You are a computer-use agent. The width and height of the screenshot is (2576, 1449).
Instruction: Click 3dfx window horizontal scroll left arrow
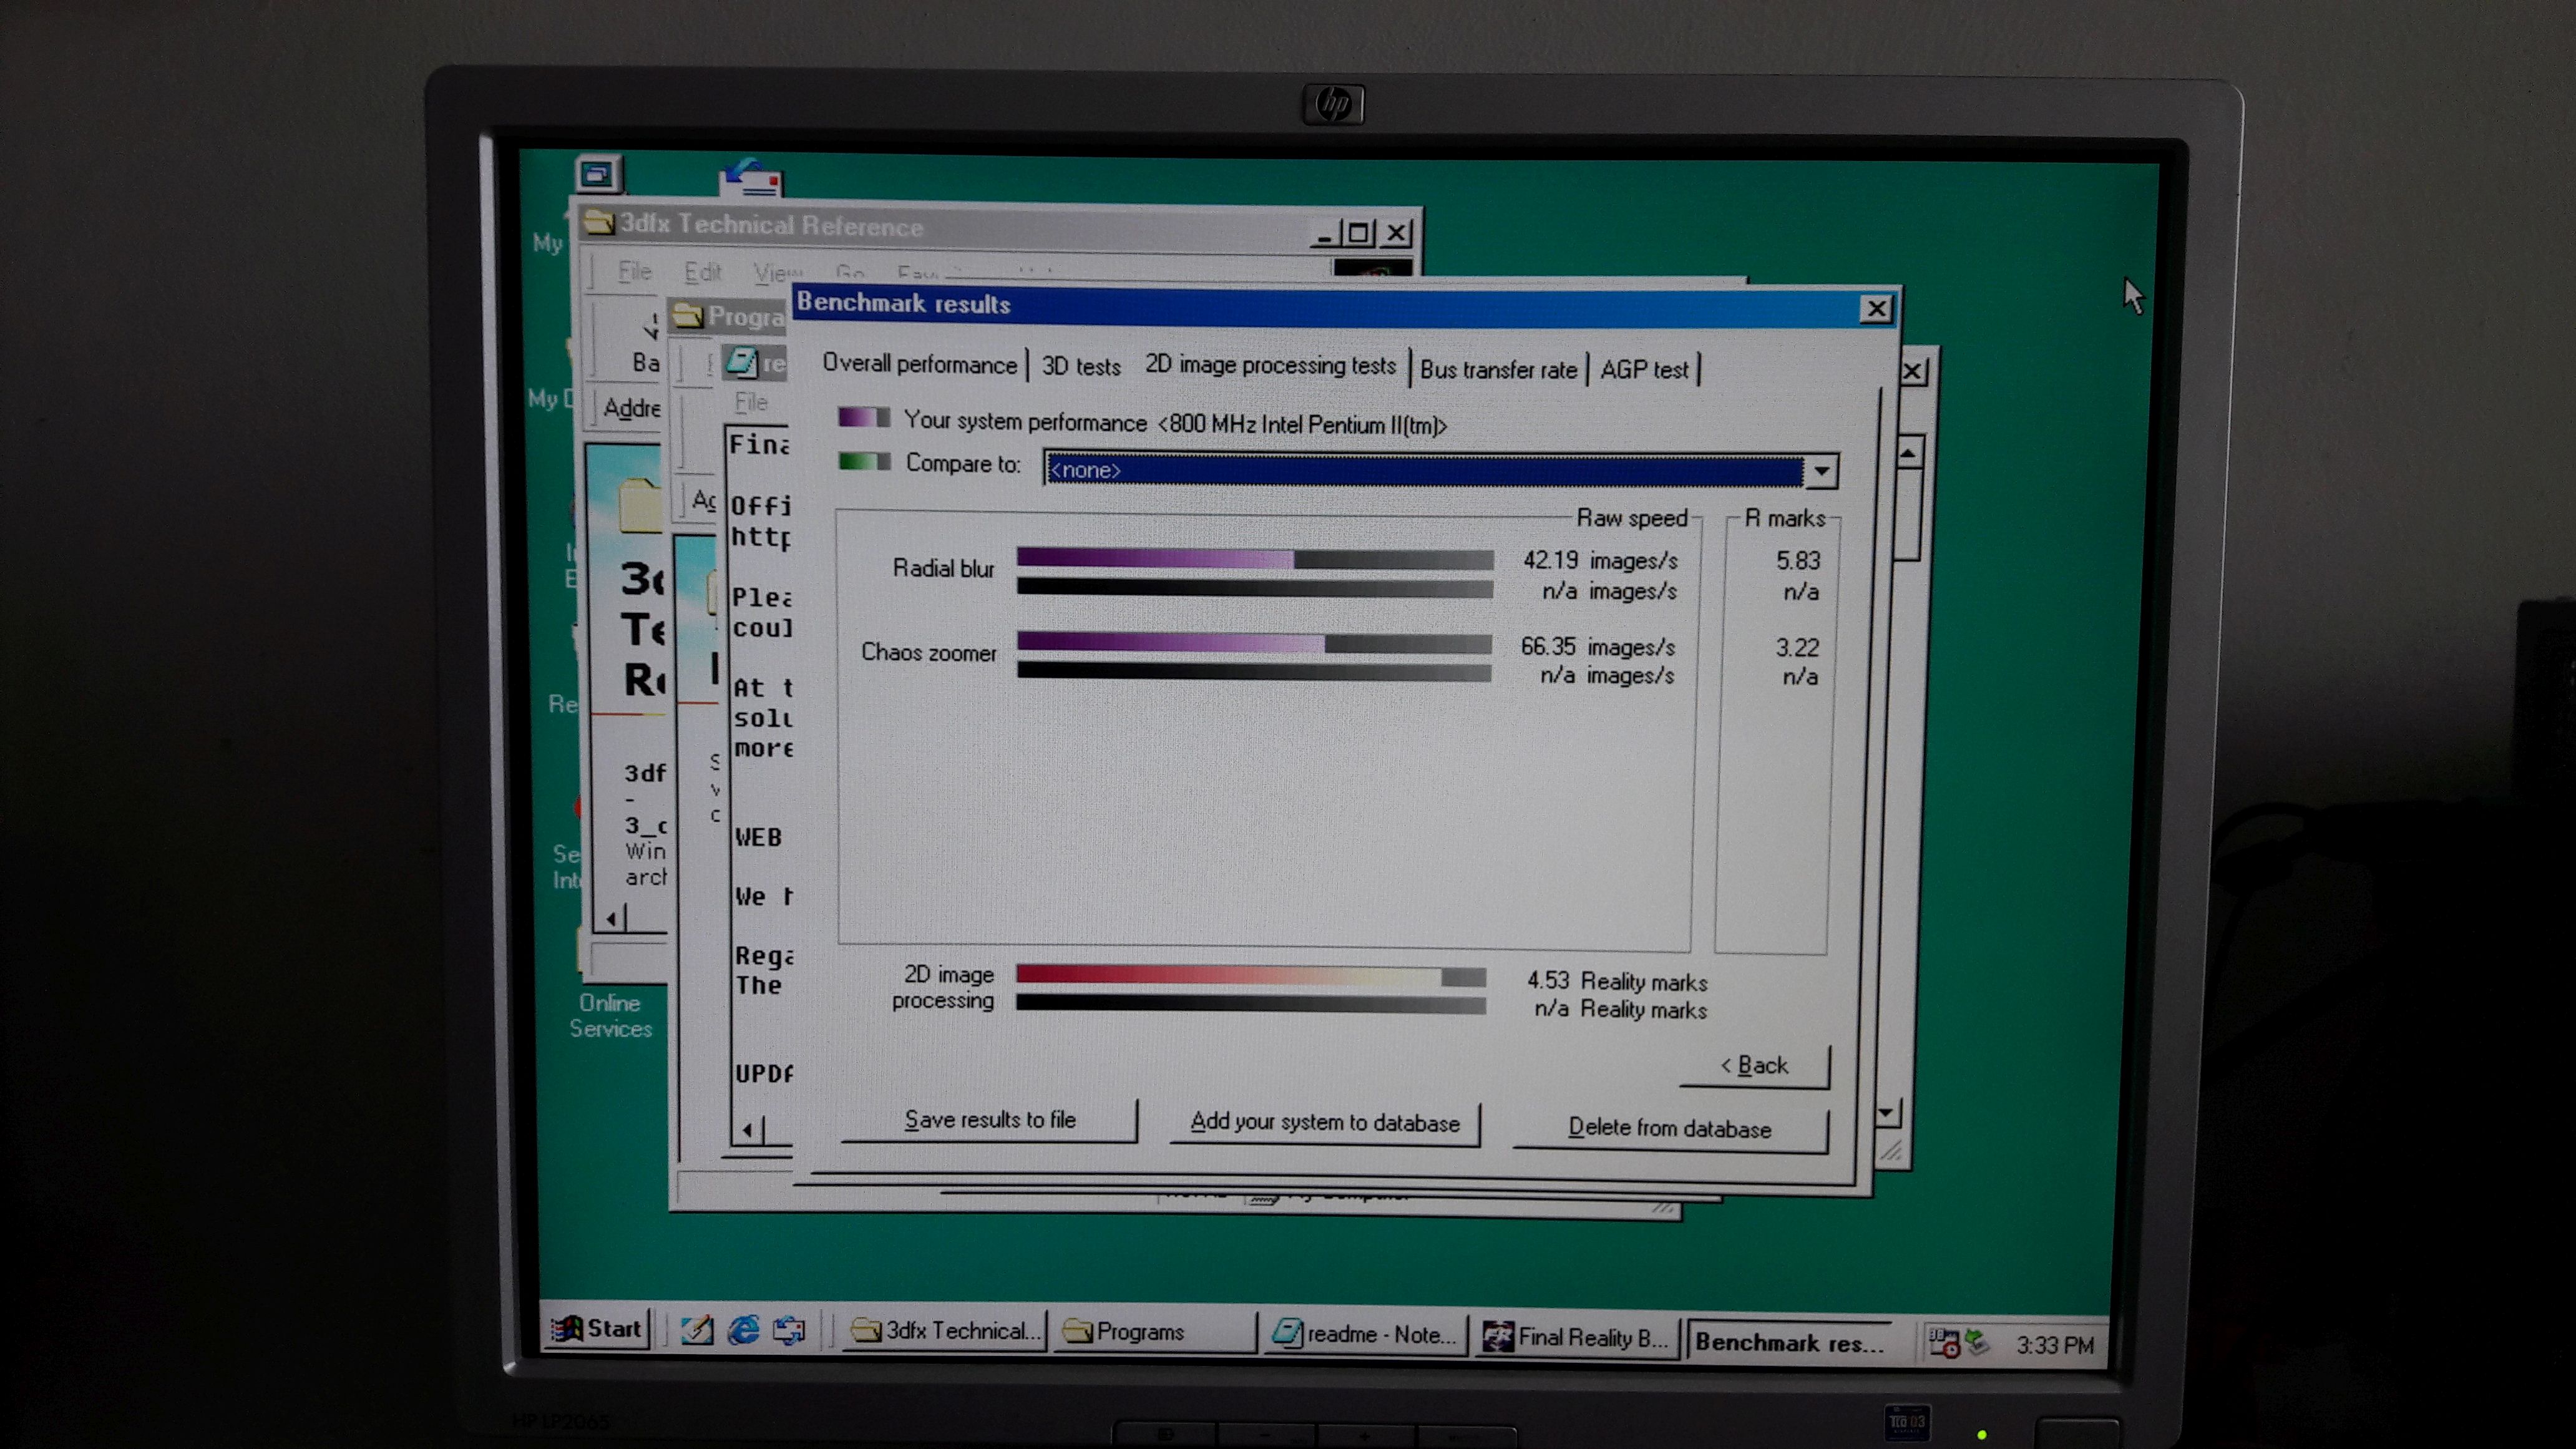612,918
